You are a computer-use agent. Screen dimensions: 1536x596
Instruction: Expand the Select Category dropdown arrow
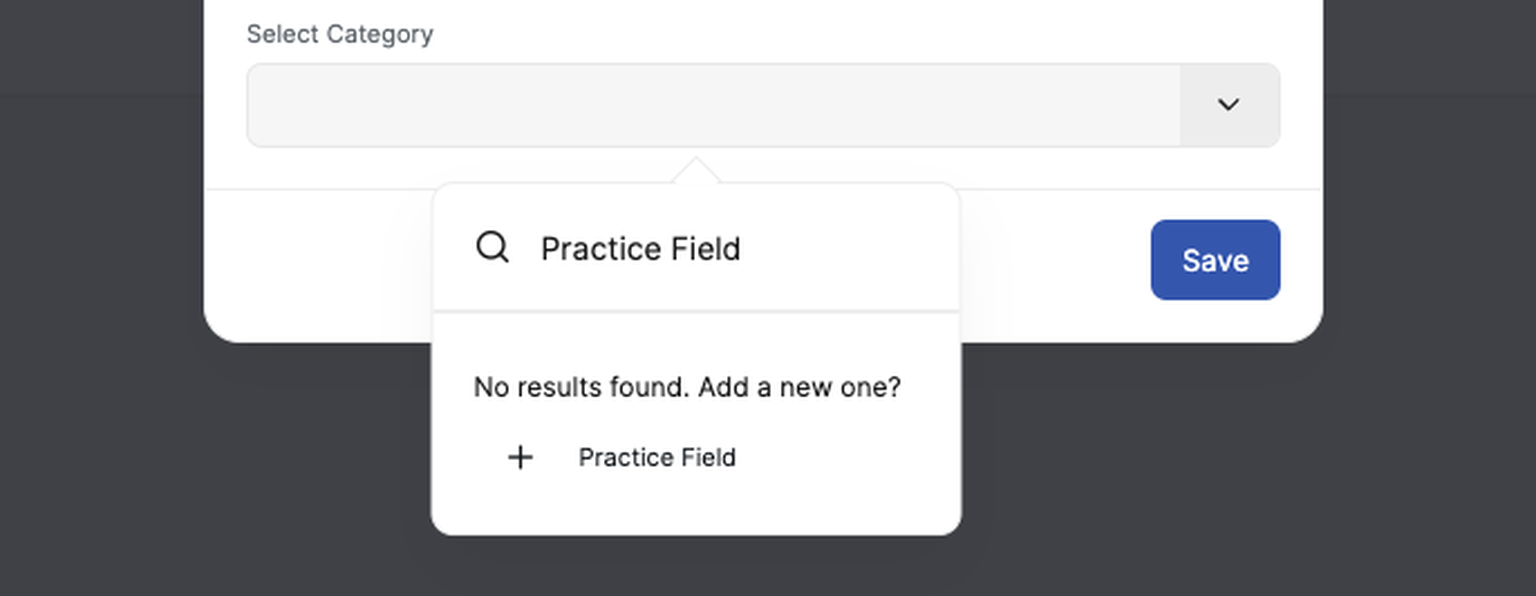1228,104
